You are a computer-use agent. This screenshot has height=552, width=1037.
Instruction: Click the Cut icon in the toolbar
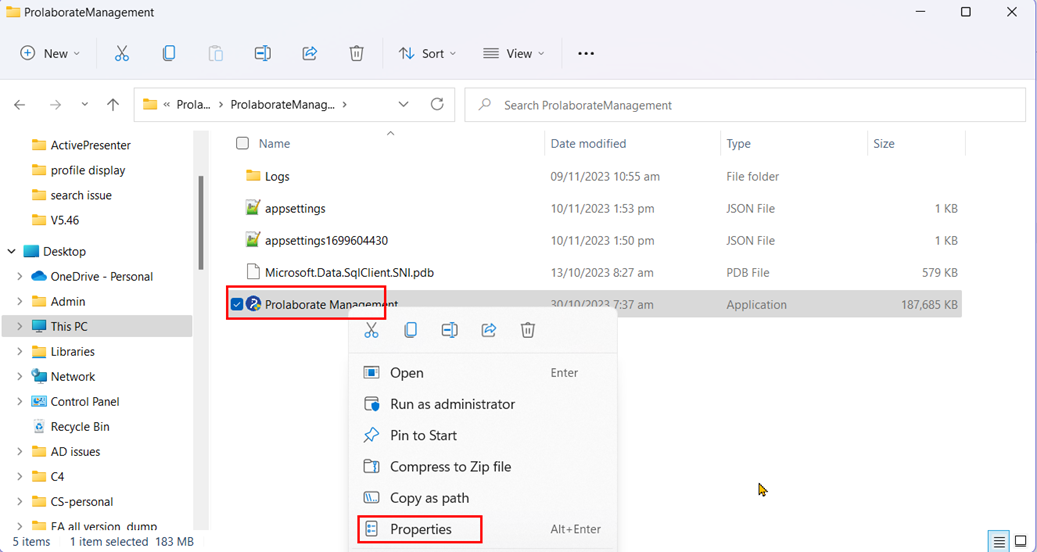coord(122,54)
